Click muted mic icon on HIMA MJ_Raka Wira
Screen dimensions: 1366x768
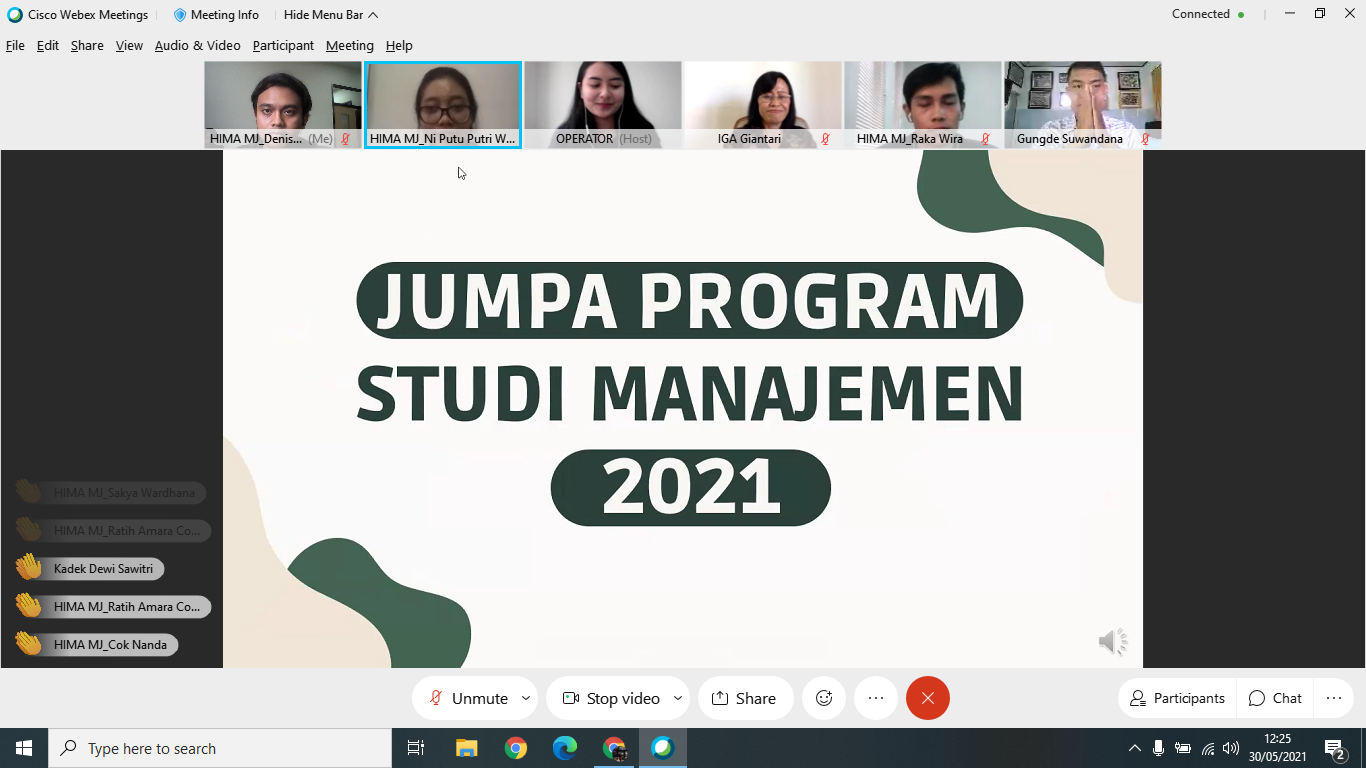985,139
